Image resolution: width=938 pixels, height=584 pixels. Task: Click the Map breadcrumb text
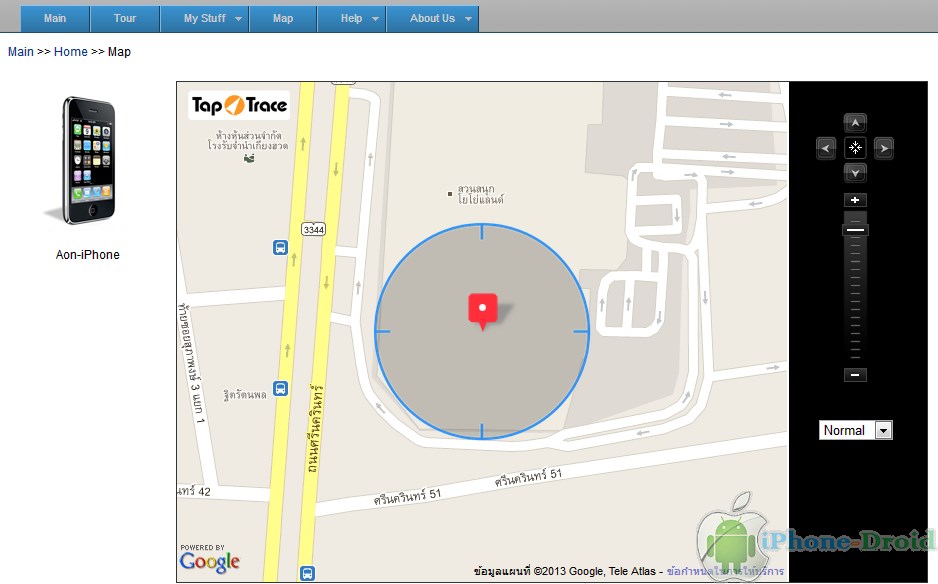pyautogui.click(x=119, y=52)
